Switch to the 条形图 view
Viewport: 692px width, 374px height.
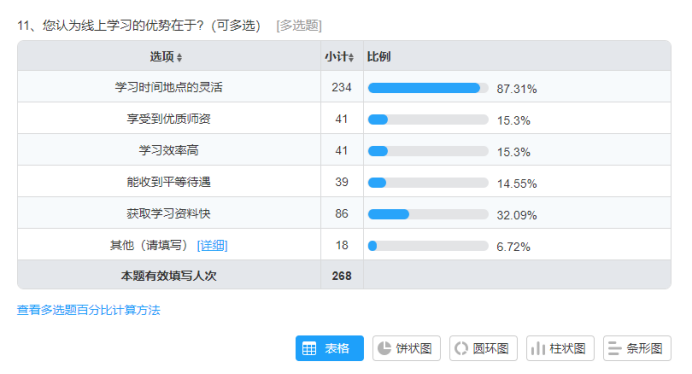[x=637, y=348]
